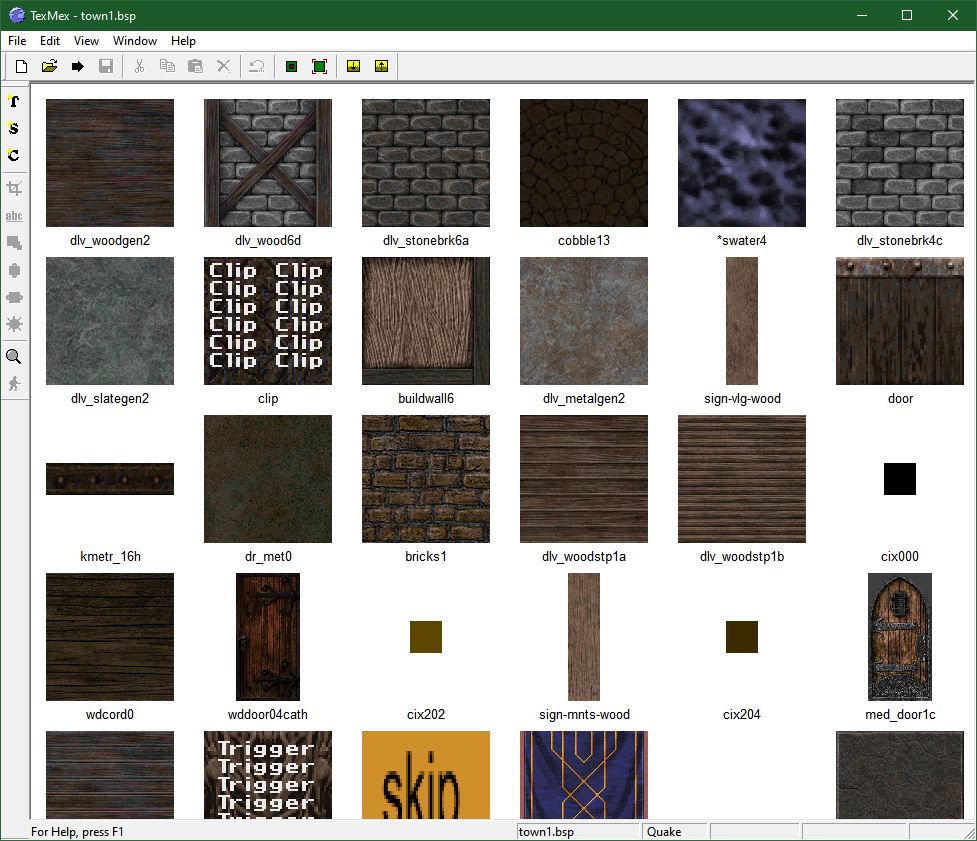Screen dimensions: 977x841
Task: Select the clip texture thumbnail
Action: (x=268, y=321)
